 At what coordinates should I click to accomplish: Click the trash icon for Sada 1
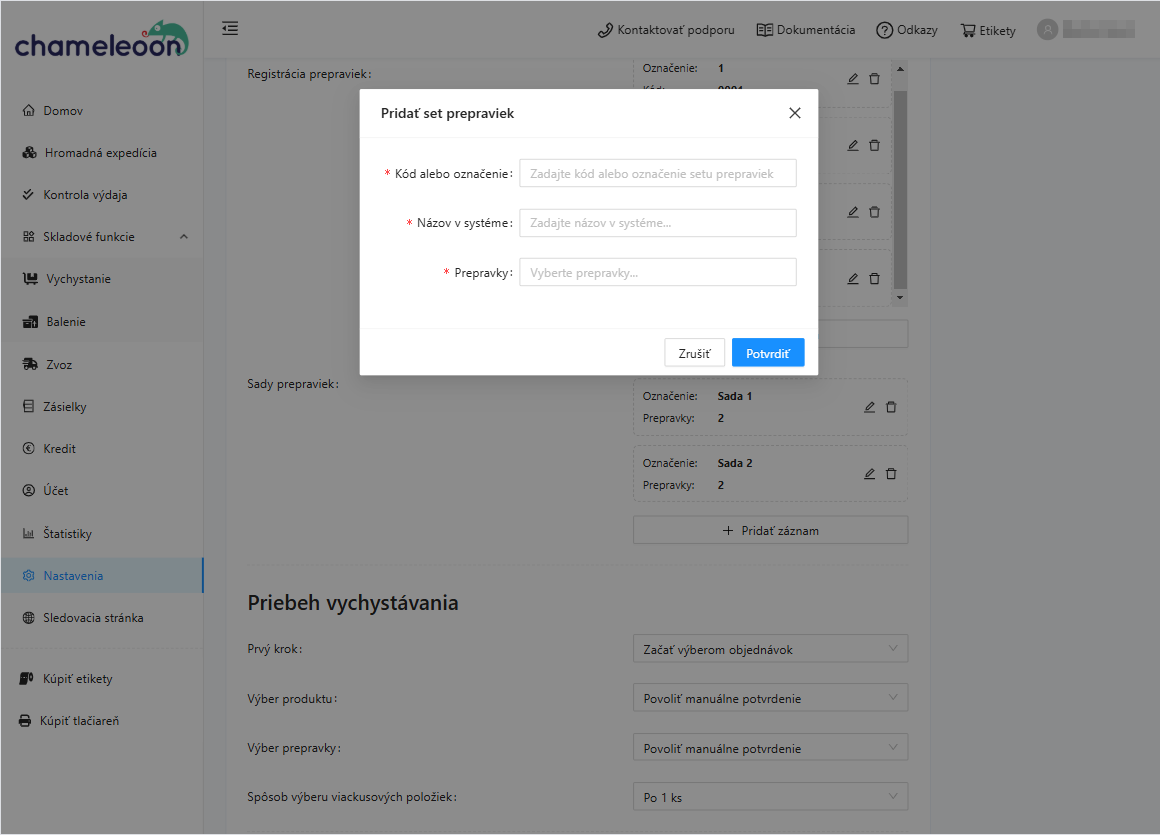[x=891, y=407]
